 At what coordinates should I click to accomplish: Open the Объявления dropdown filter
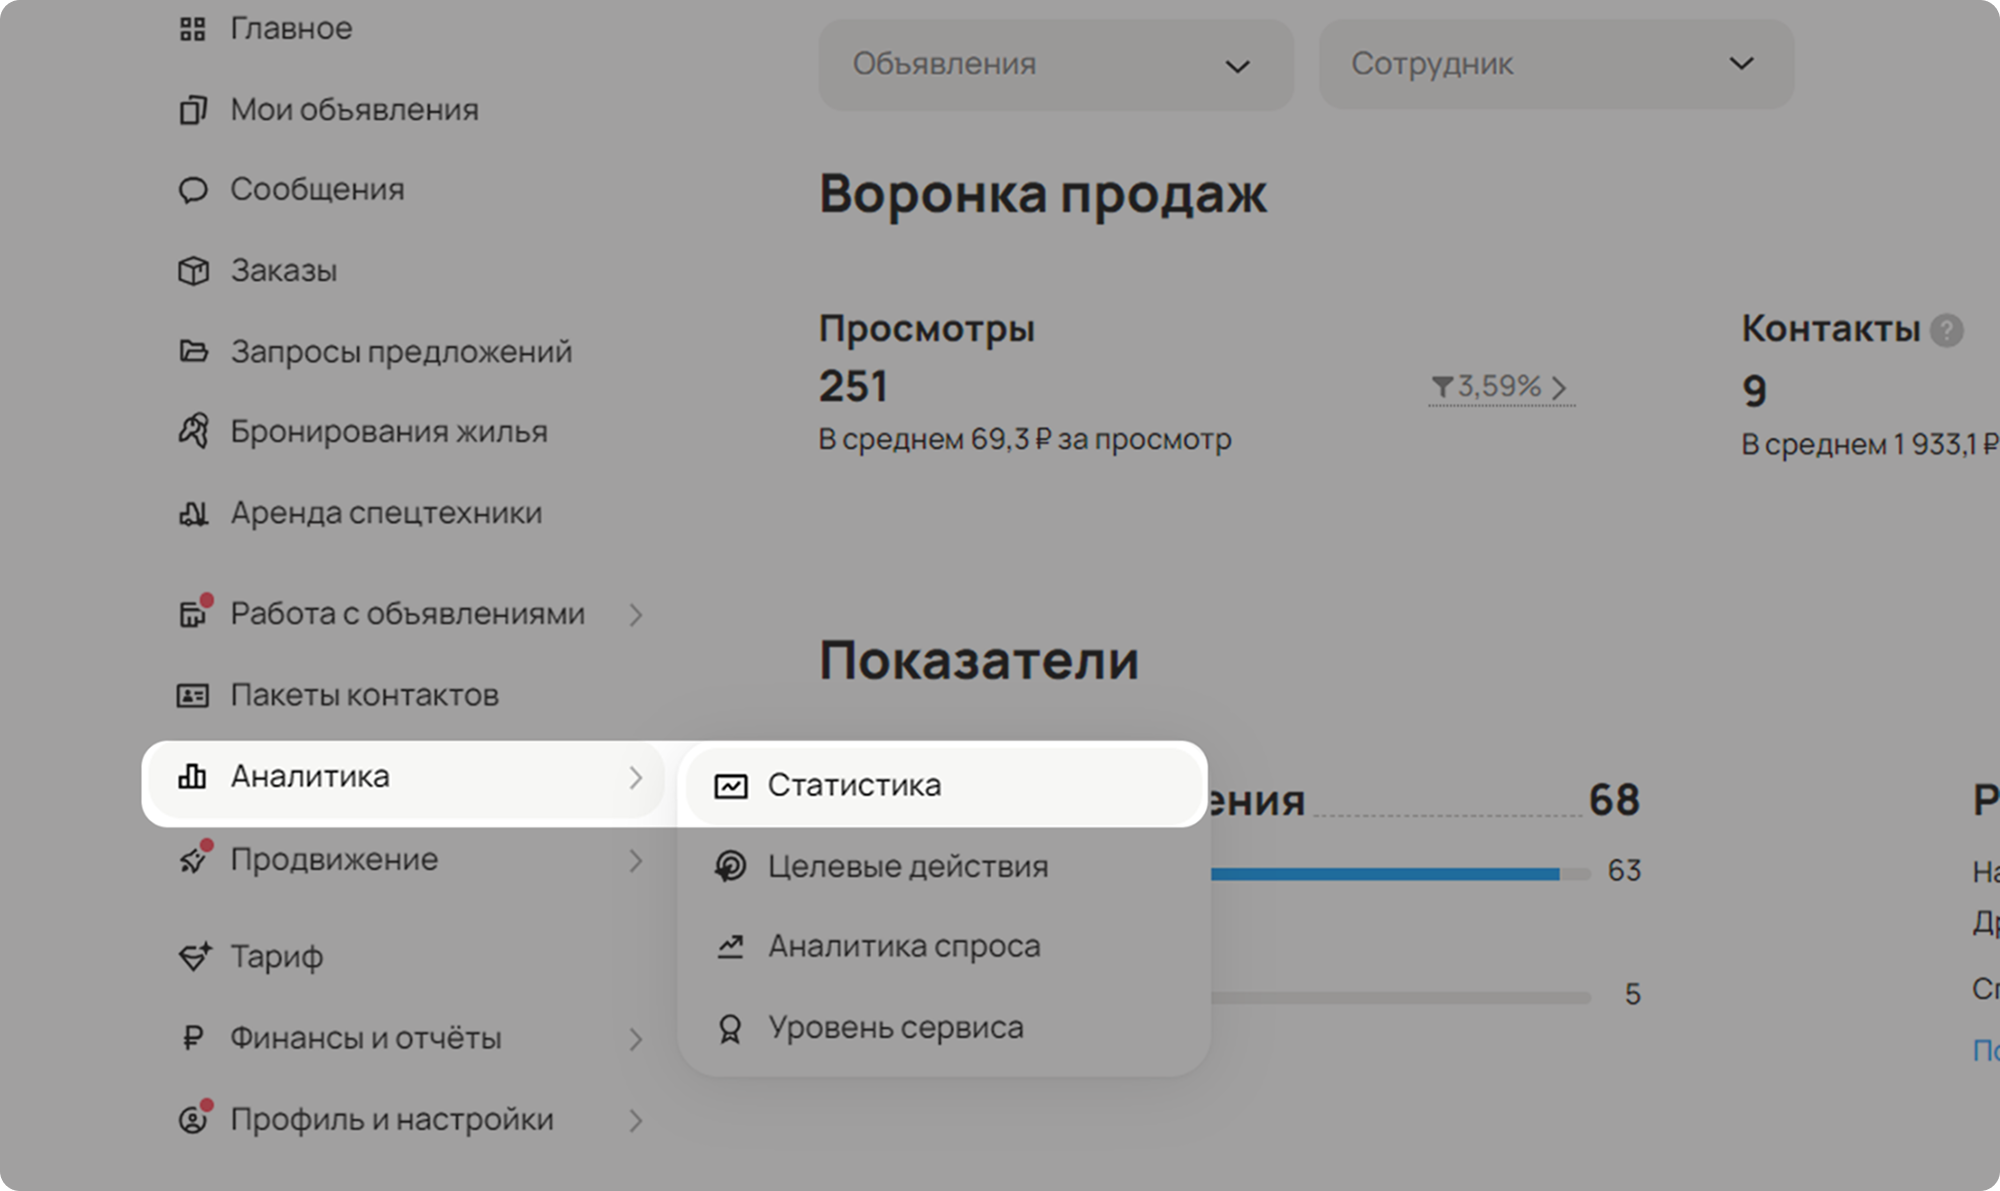[1056, 65]
